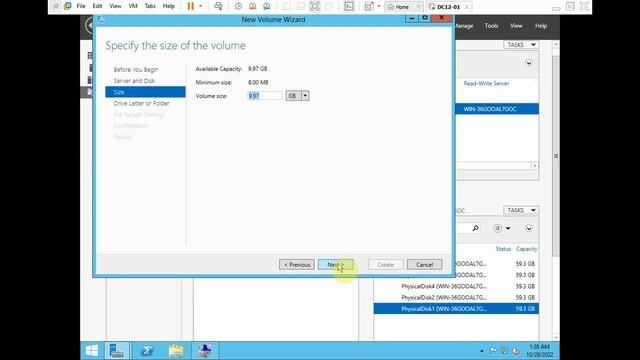Click the magnifier search icon in disks panel

[x=476, y=229]
